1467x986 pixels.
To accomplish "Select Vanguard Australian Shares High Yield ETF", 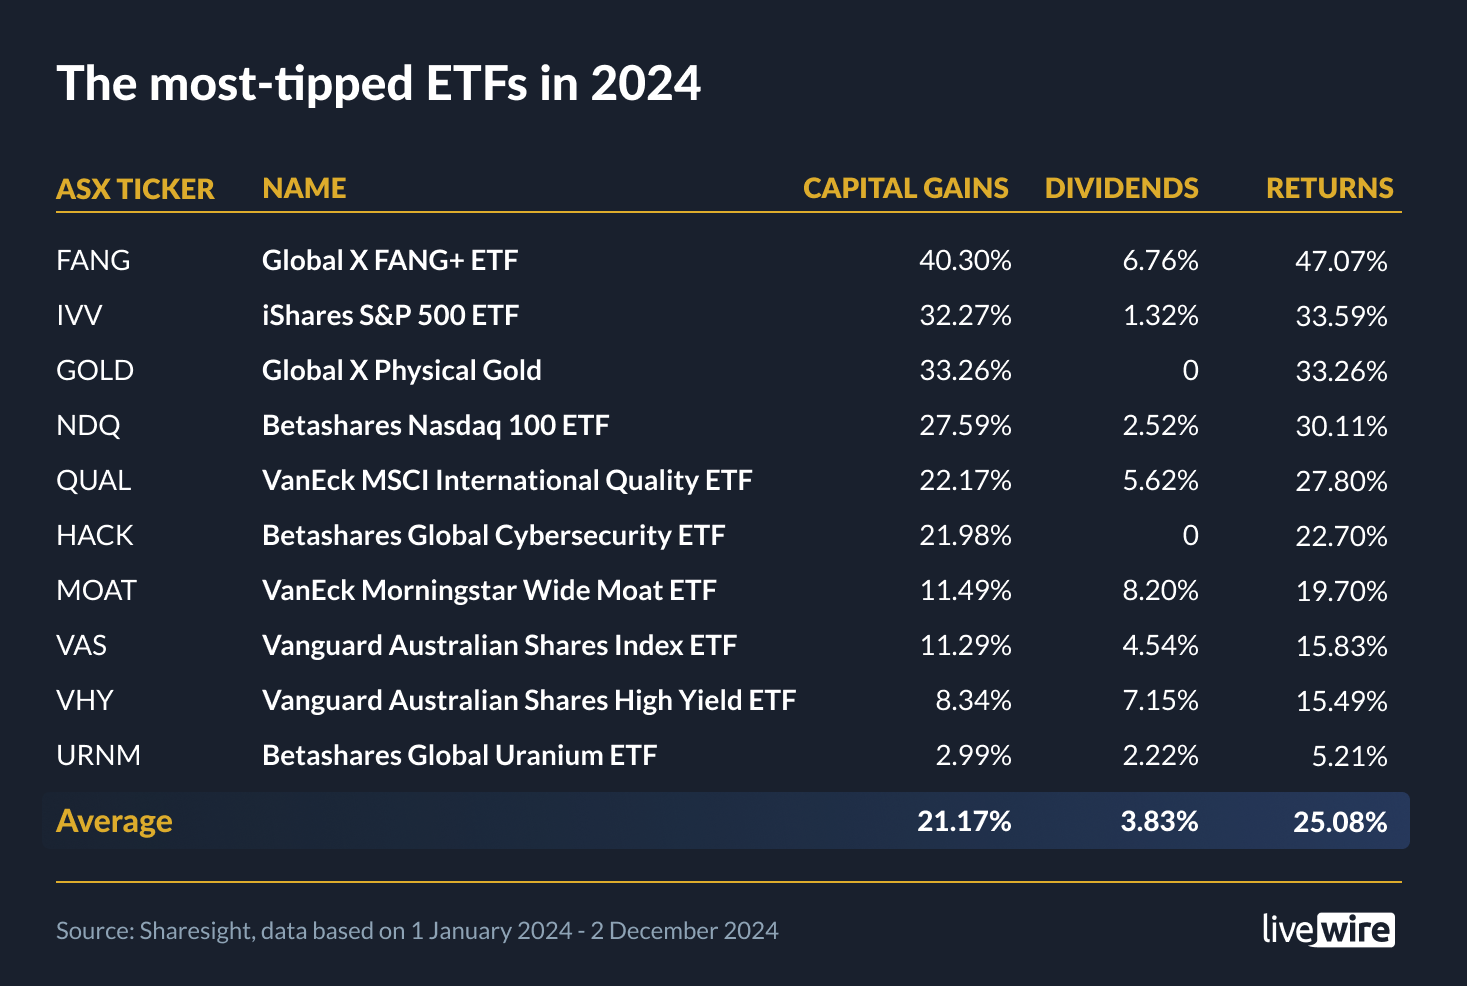I will click(528, 700).
